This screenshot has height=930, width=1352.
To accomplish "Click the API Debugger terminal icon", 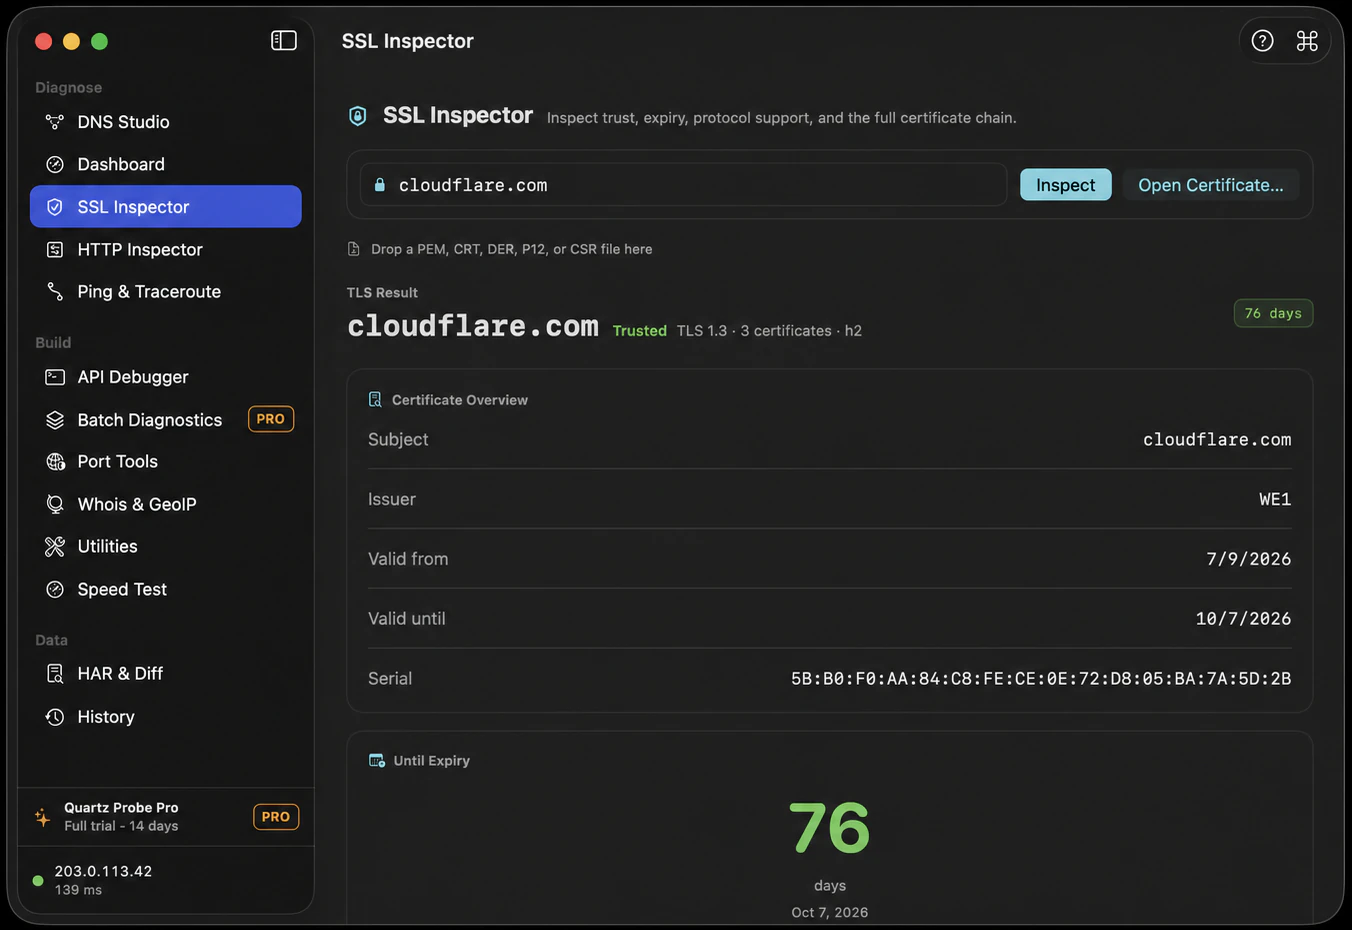I will click(55, 377).
